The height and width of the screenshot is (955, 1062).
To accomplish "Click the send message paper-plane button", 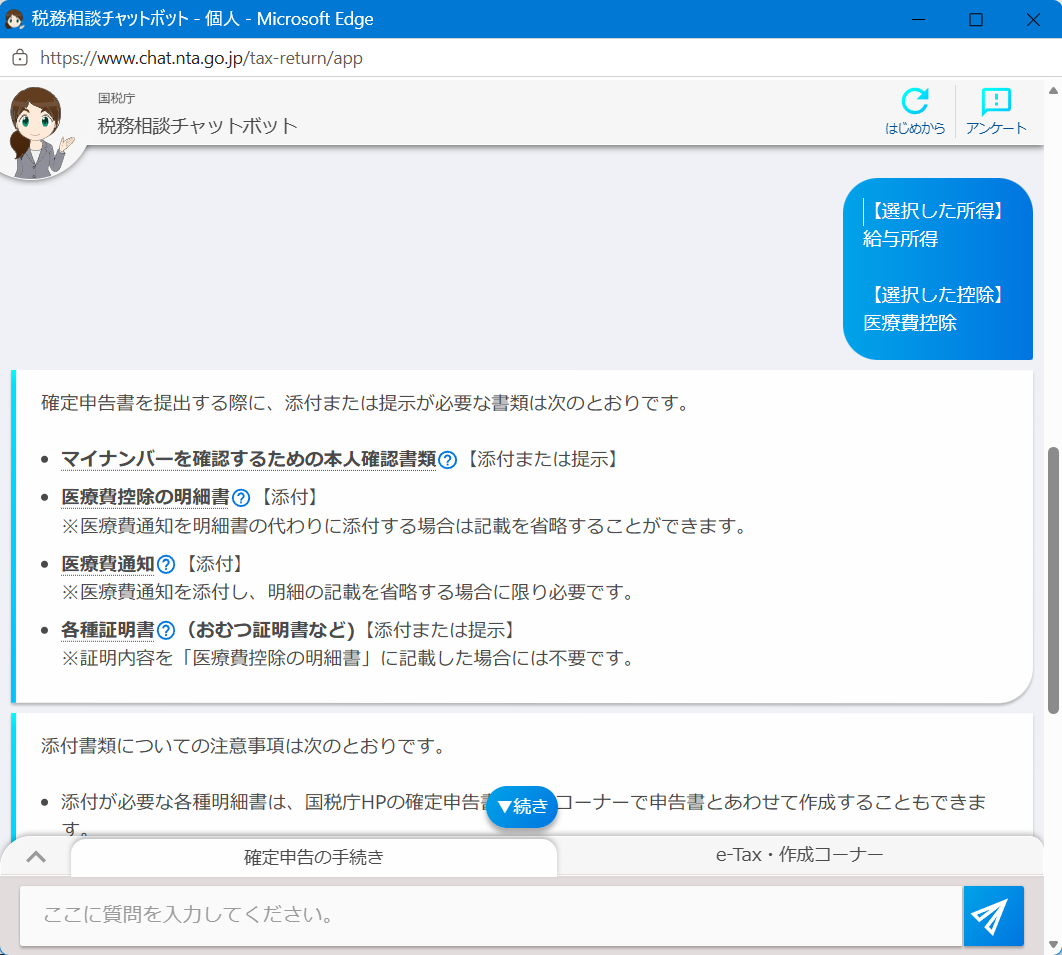I will tap(993, 916).
